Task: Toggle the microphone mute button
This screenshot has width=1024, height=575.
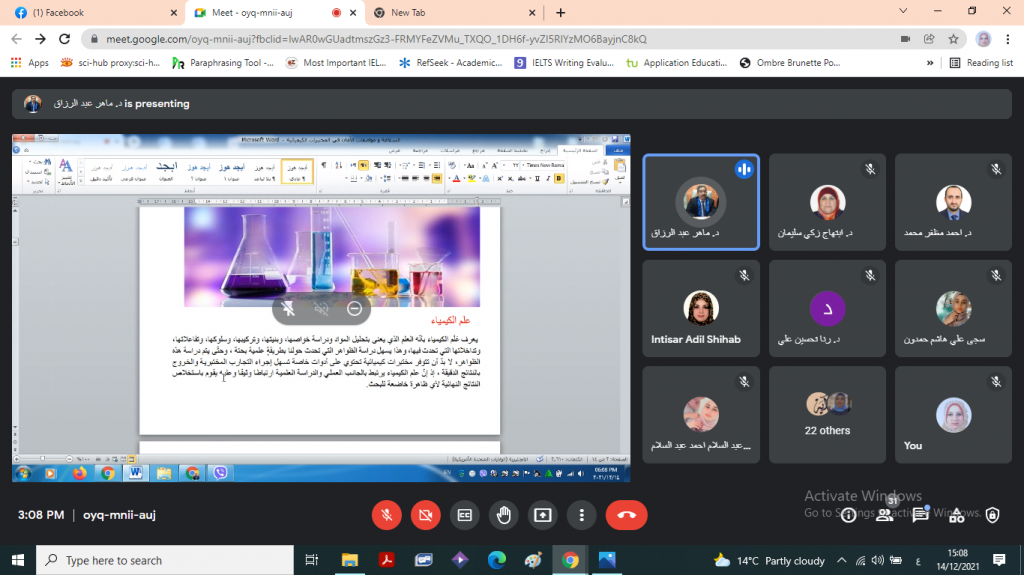Action: [386, 515]
